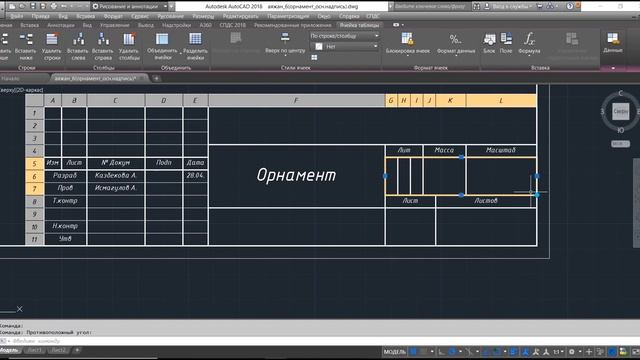
Task: Open the annotation scale 1:1 dropdown
Action: [559, 351]
